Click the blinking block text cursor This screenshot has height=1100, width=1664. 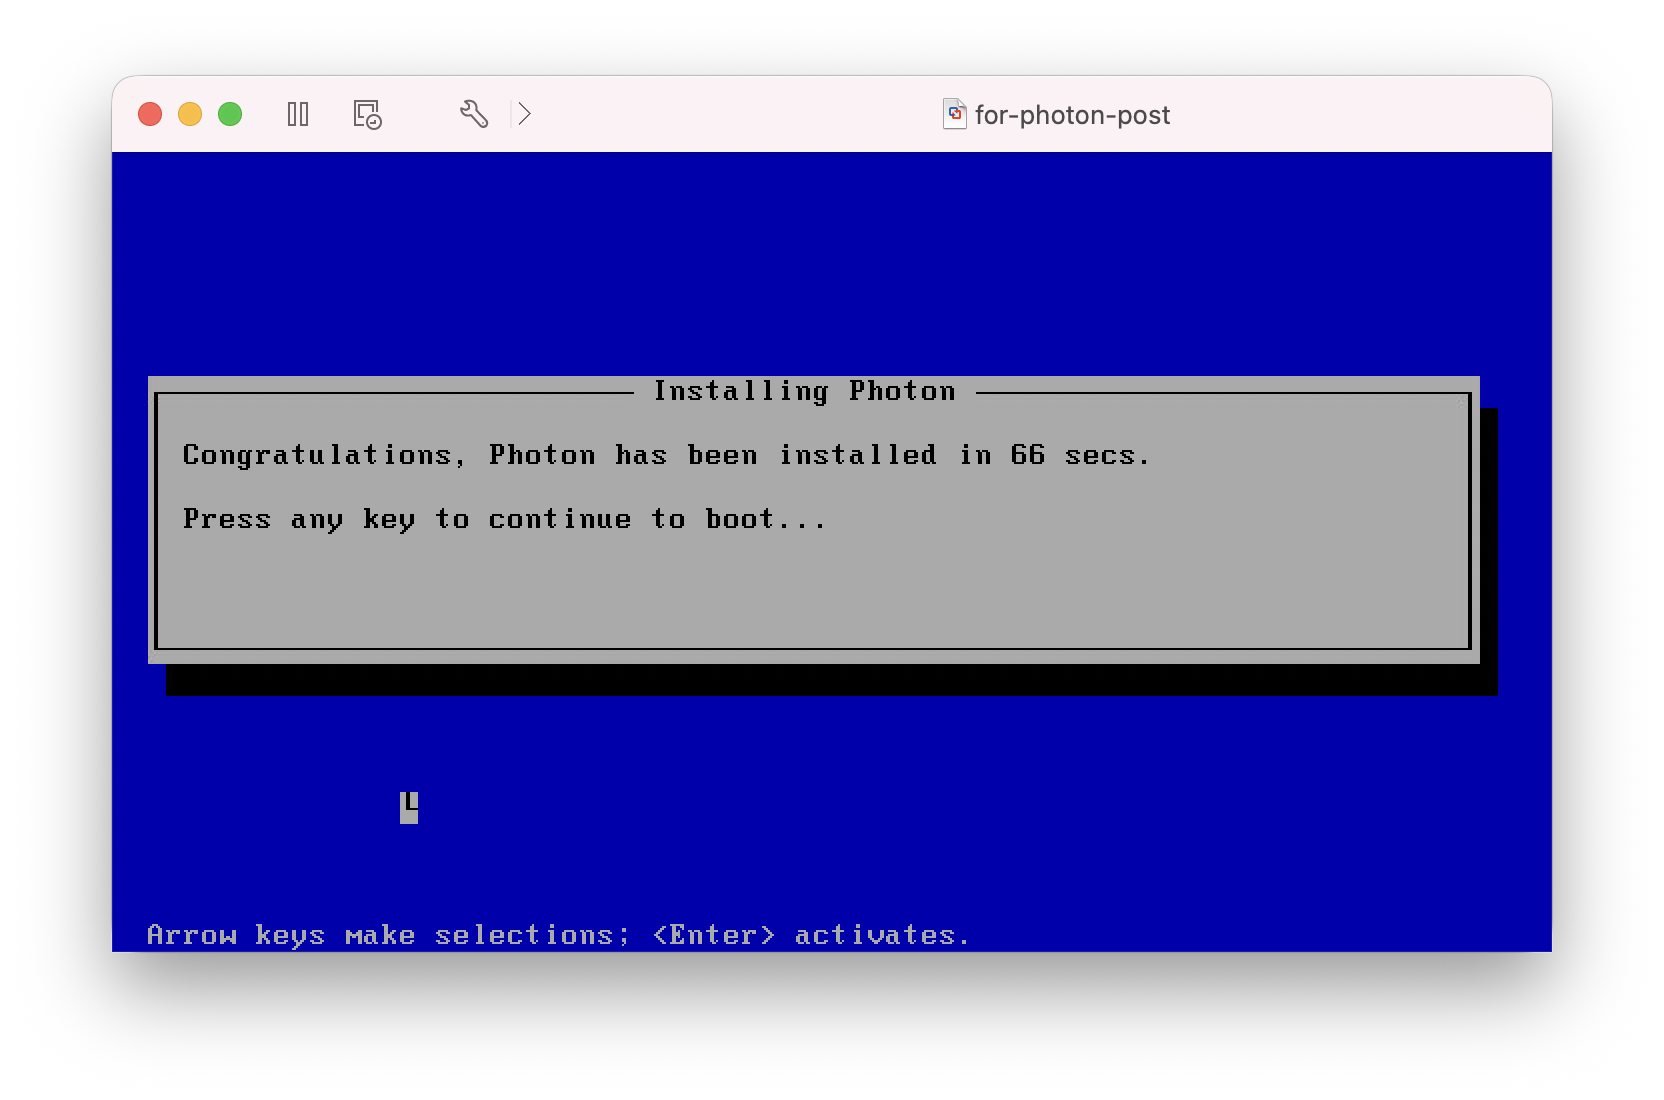(409, 807)
